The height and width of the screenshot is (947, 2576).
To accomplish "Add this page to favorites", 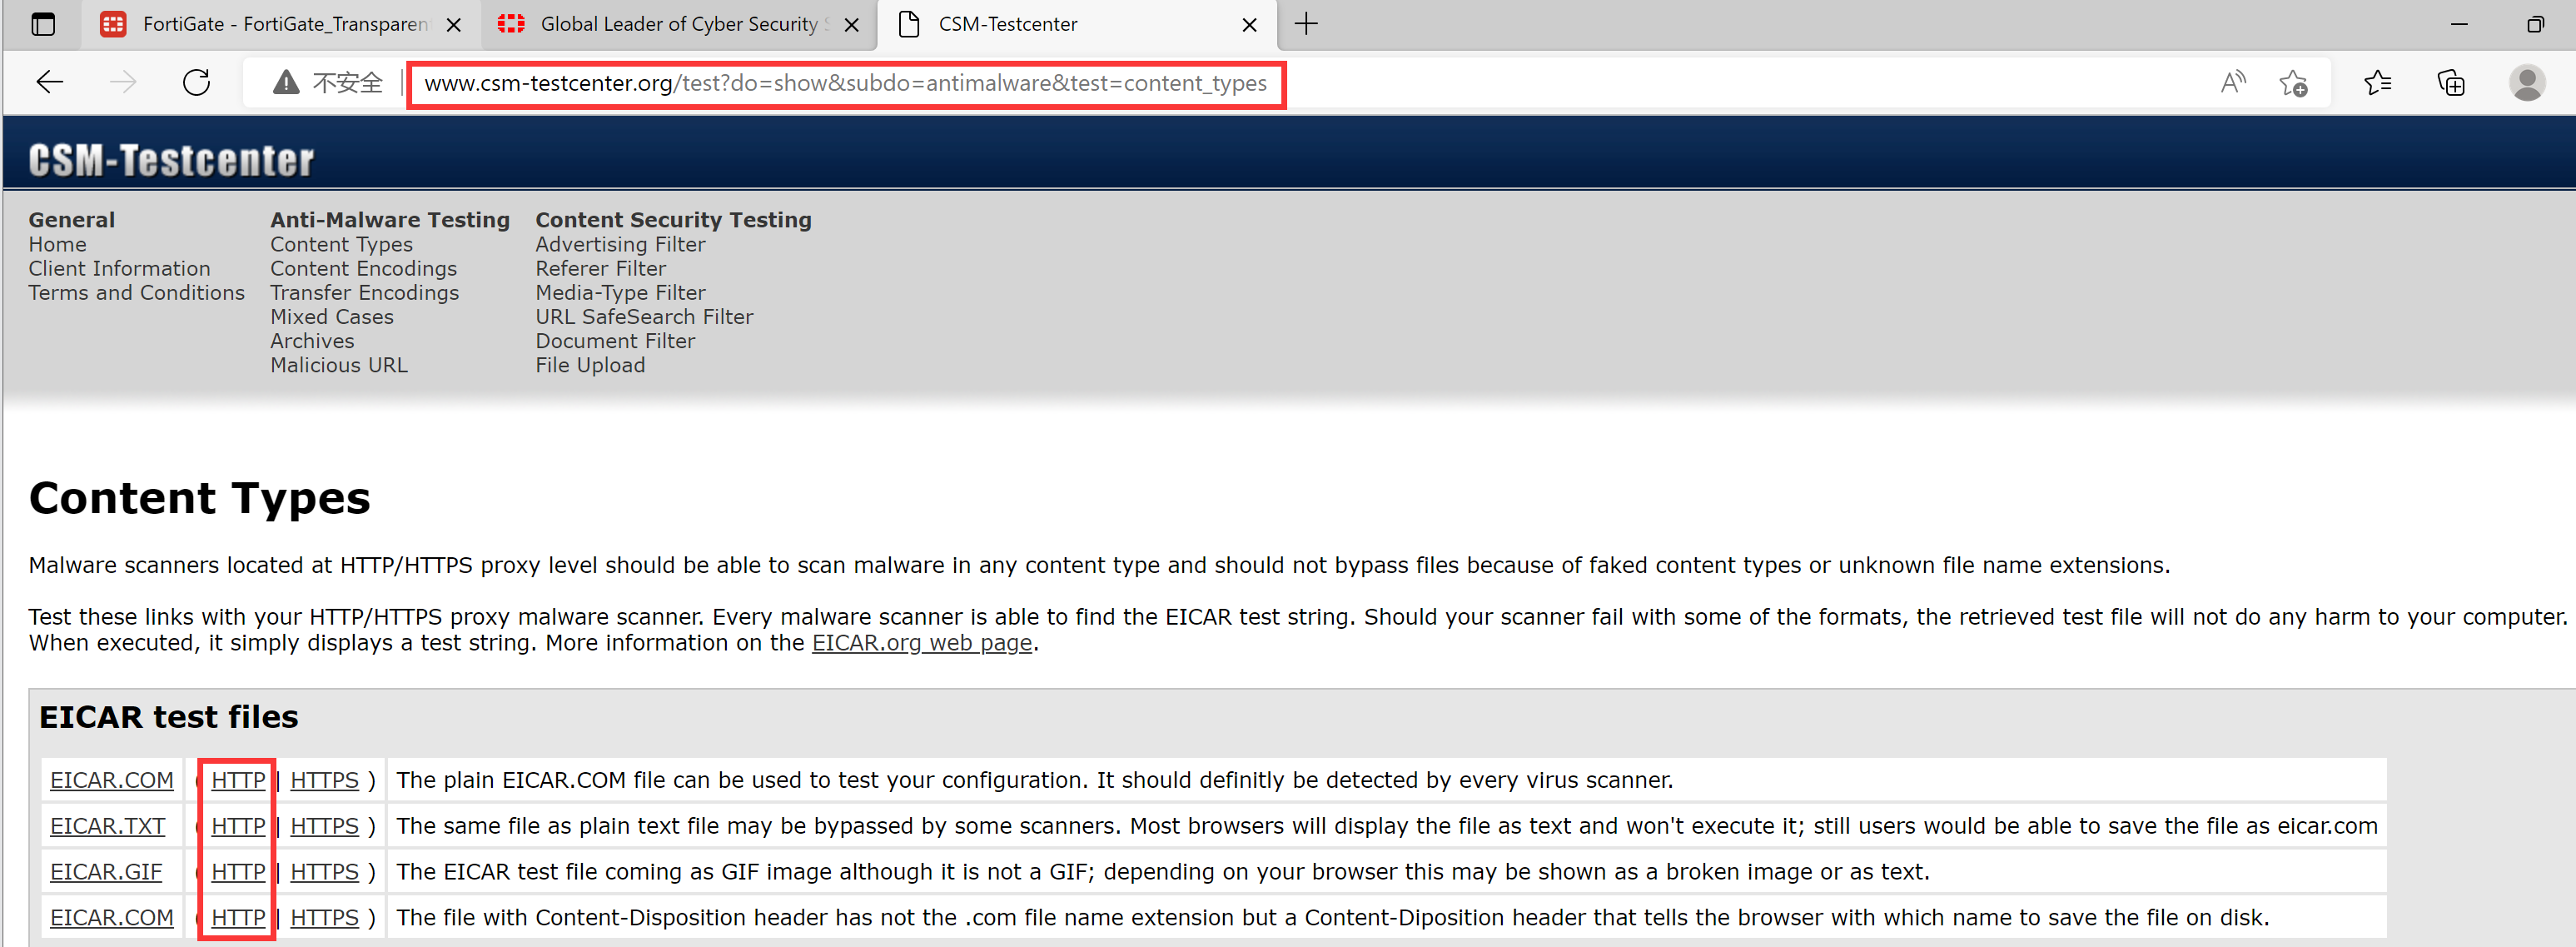I will tap(2293, 83).
